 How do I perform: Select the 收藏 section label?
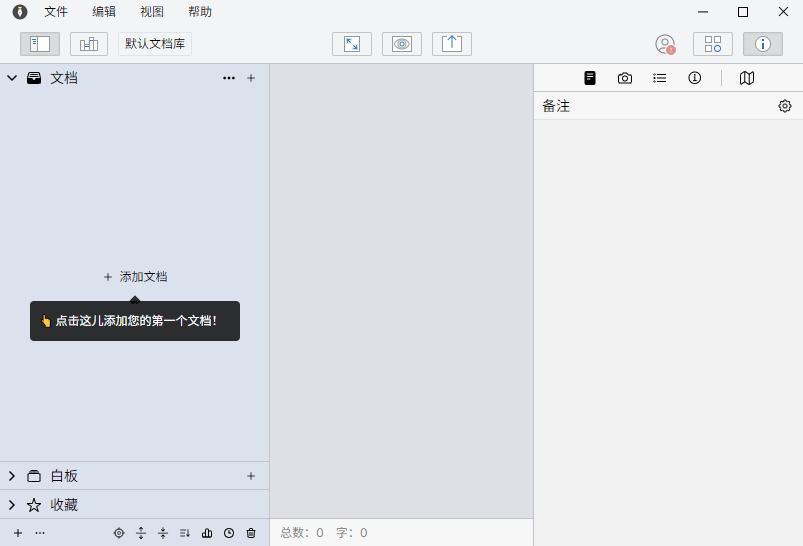[64, 505]
